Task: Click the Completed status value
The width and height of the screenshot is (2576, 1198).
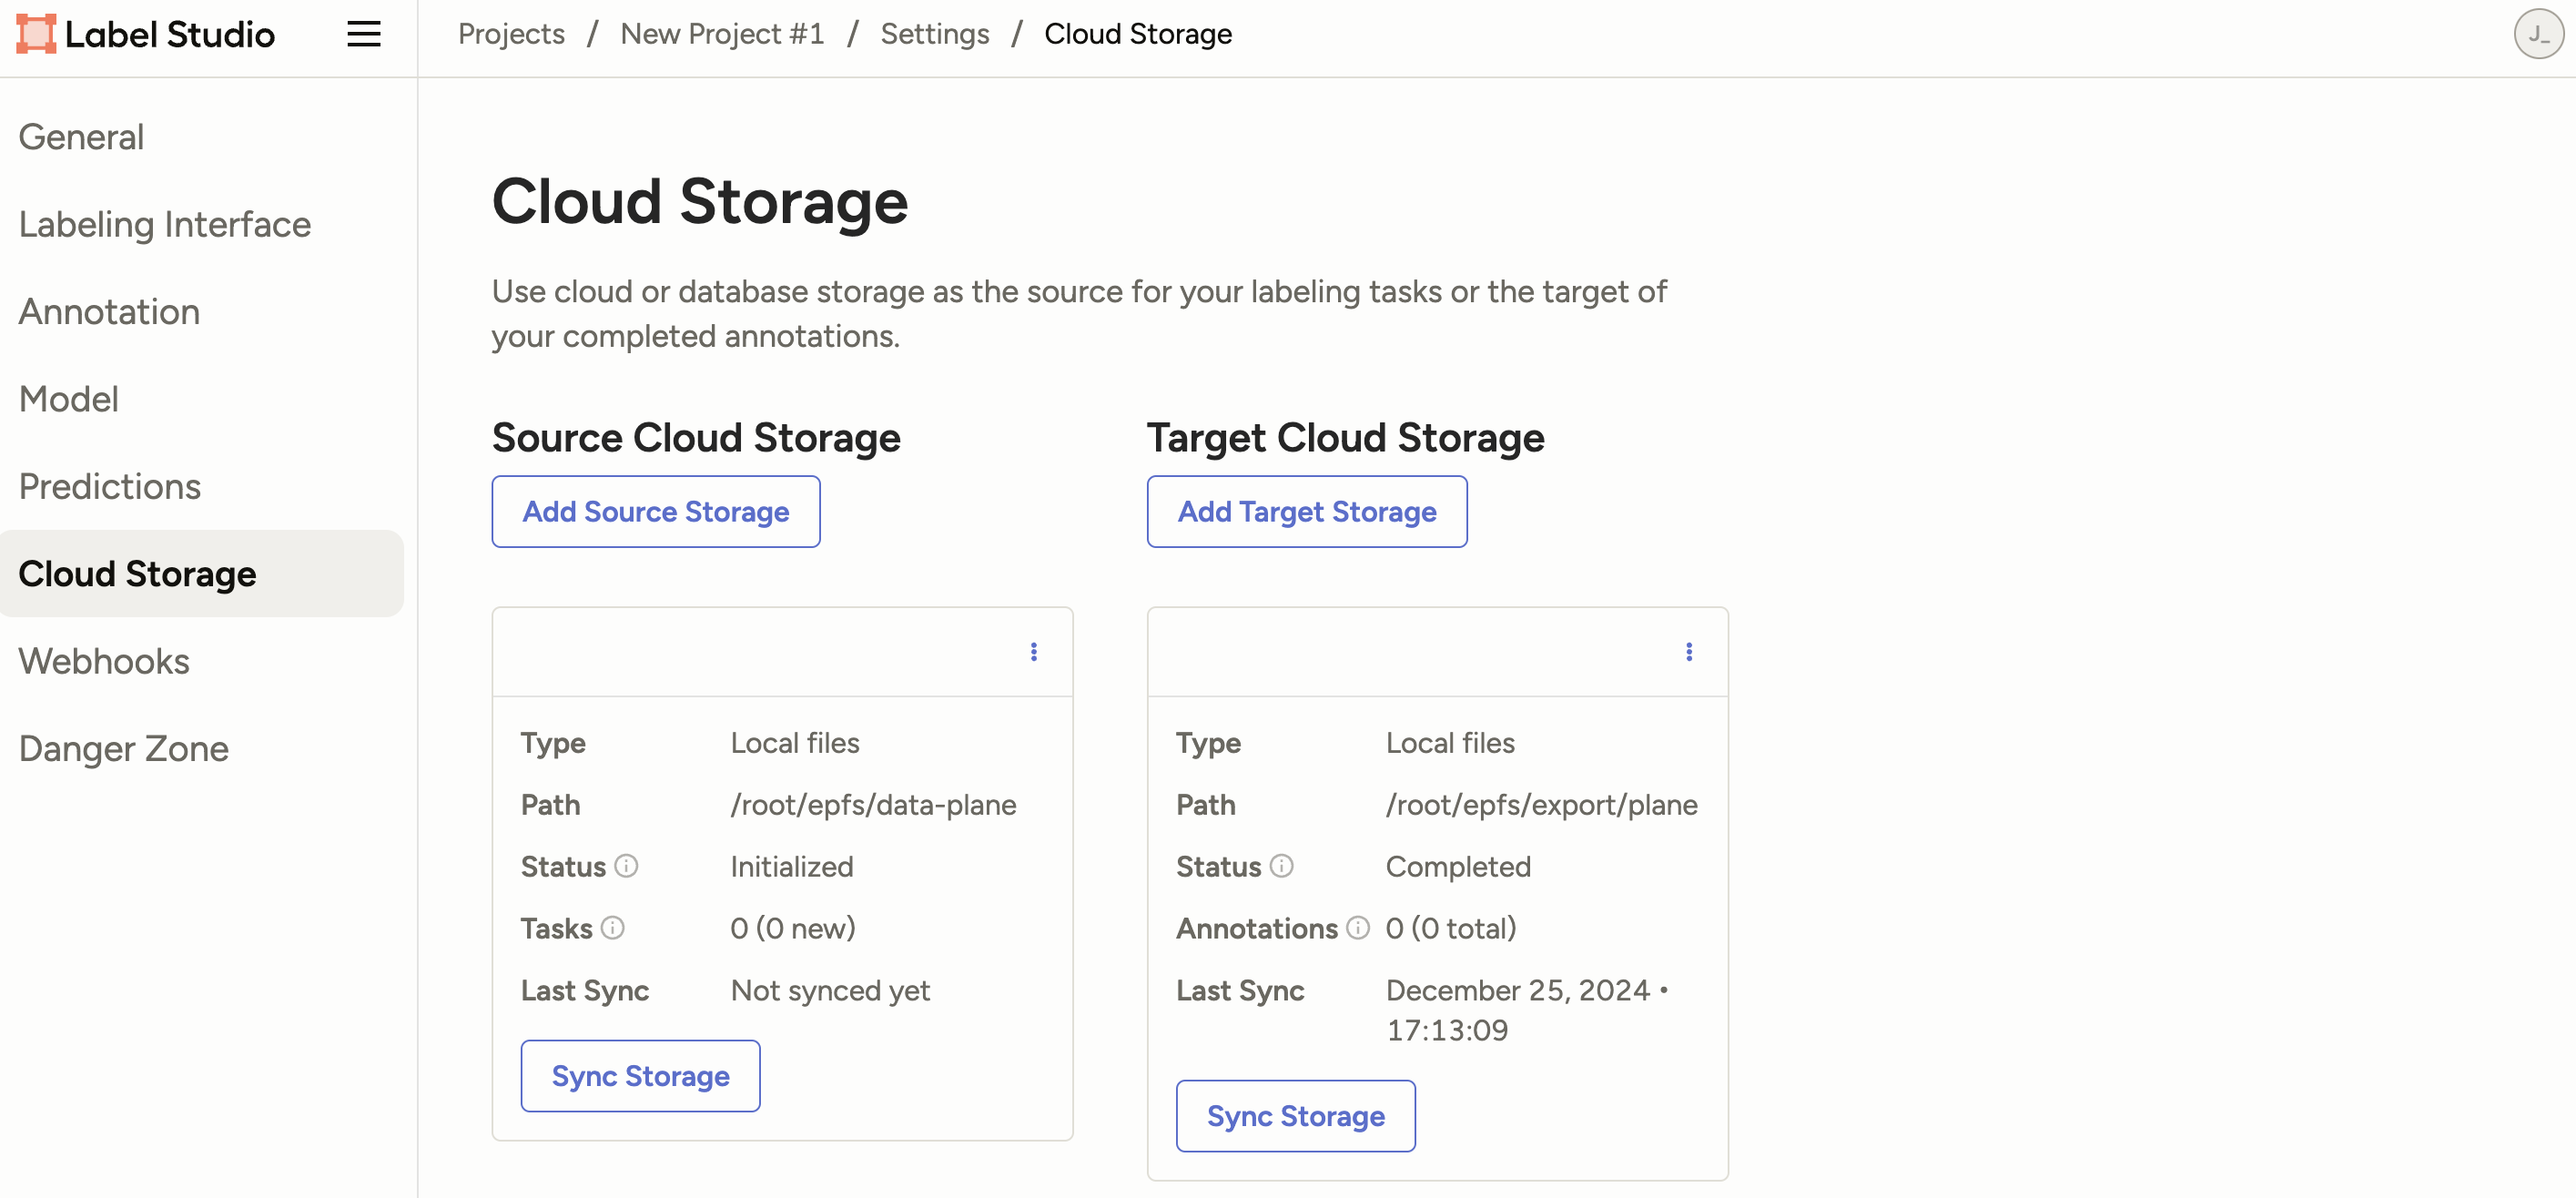Action: coord(1458,866)
